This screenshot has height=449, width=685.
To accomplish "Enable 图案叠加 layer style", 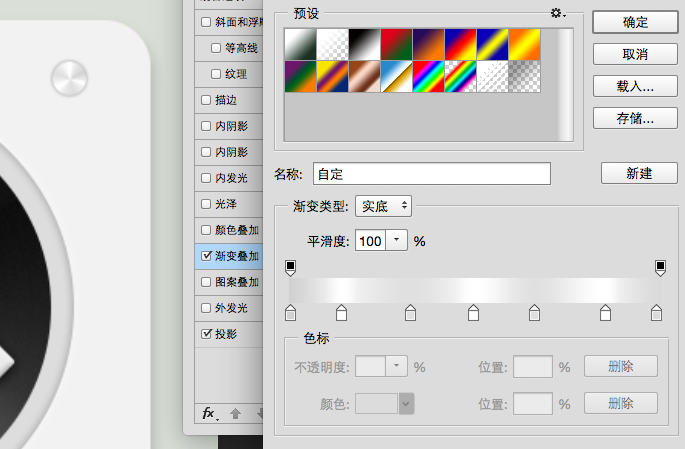I will point(206,282).
